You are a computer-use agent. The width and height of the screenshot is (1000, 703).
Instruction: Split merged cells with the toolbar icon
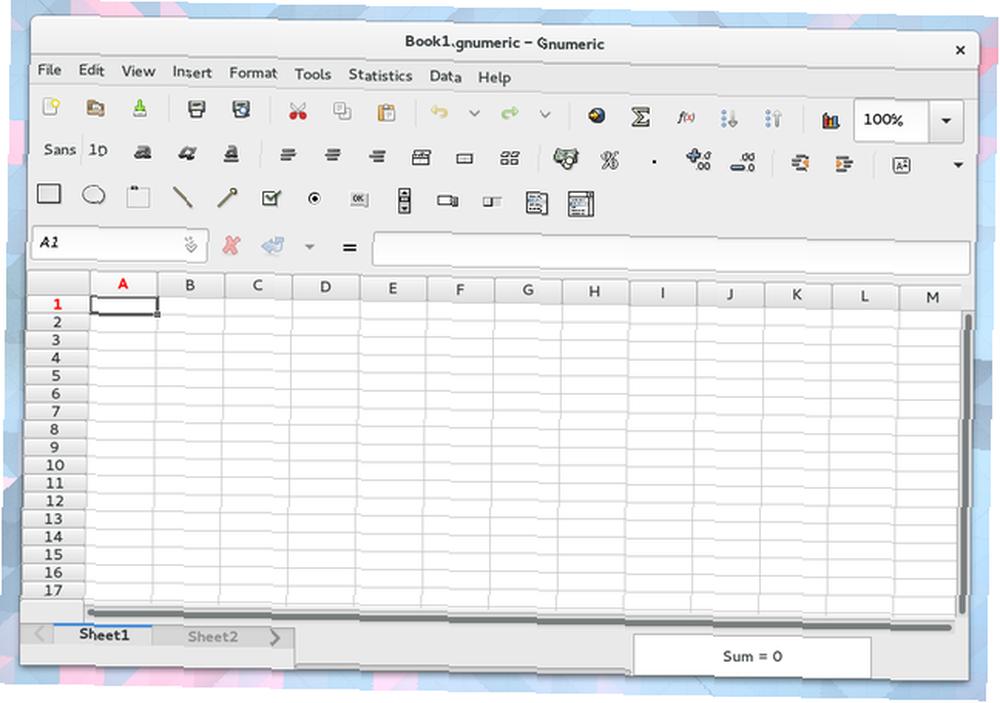point(509,158)
